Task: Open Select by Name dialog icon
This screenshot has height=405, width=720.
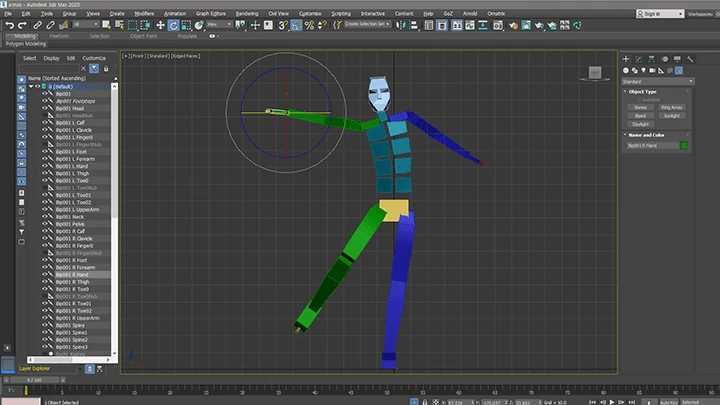Action: click(119, 25)
